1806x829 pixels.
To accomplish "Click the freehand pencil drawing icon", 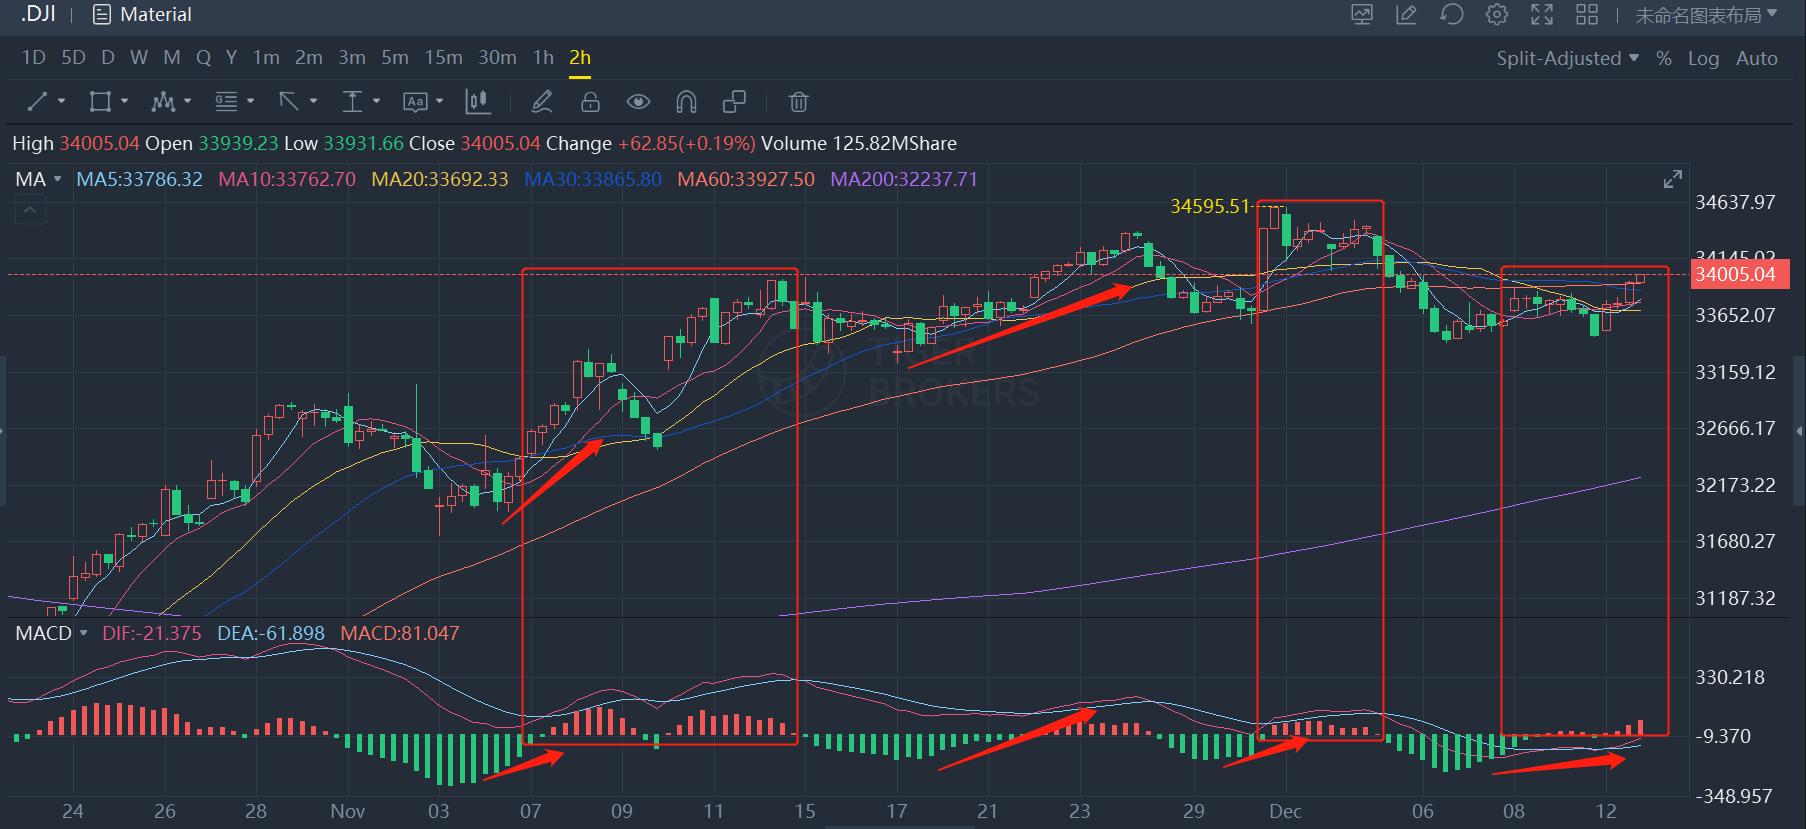I will pos(542,101).
